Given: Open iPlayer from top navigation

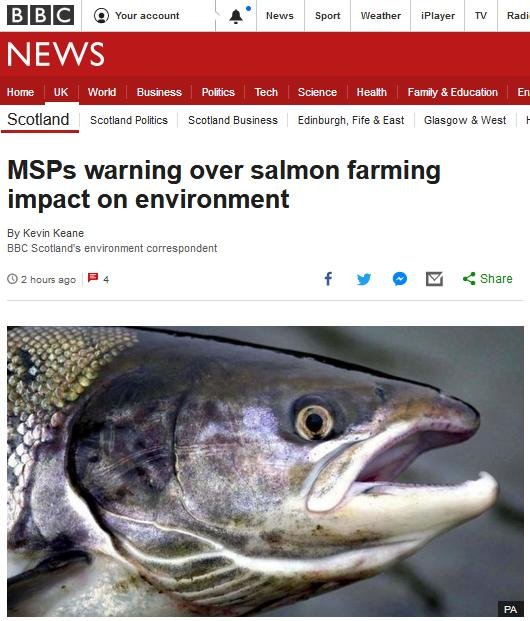Looking at the screenshot, I should point(438,16).
